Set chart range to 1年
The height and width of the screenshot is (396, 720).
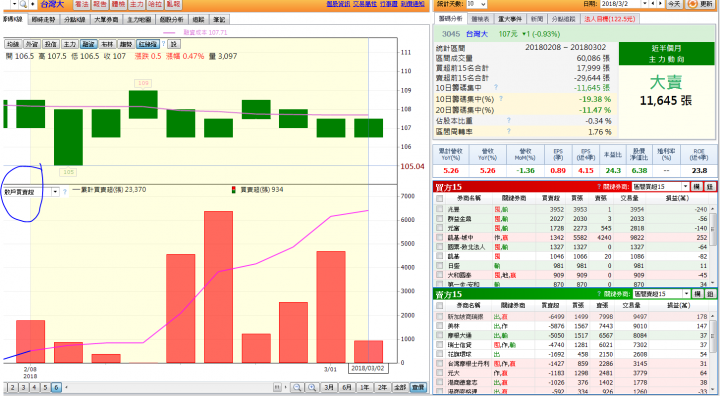pos(365,387)
